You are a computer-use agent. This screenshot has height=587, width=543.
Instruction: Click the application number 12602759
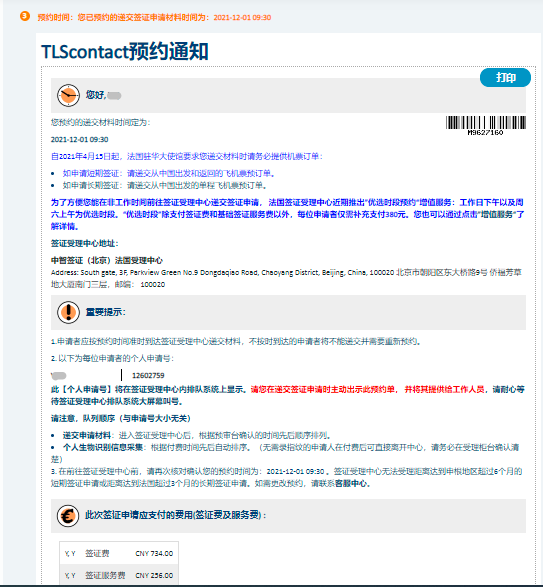coord(148,375)
